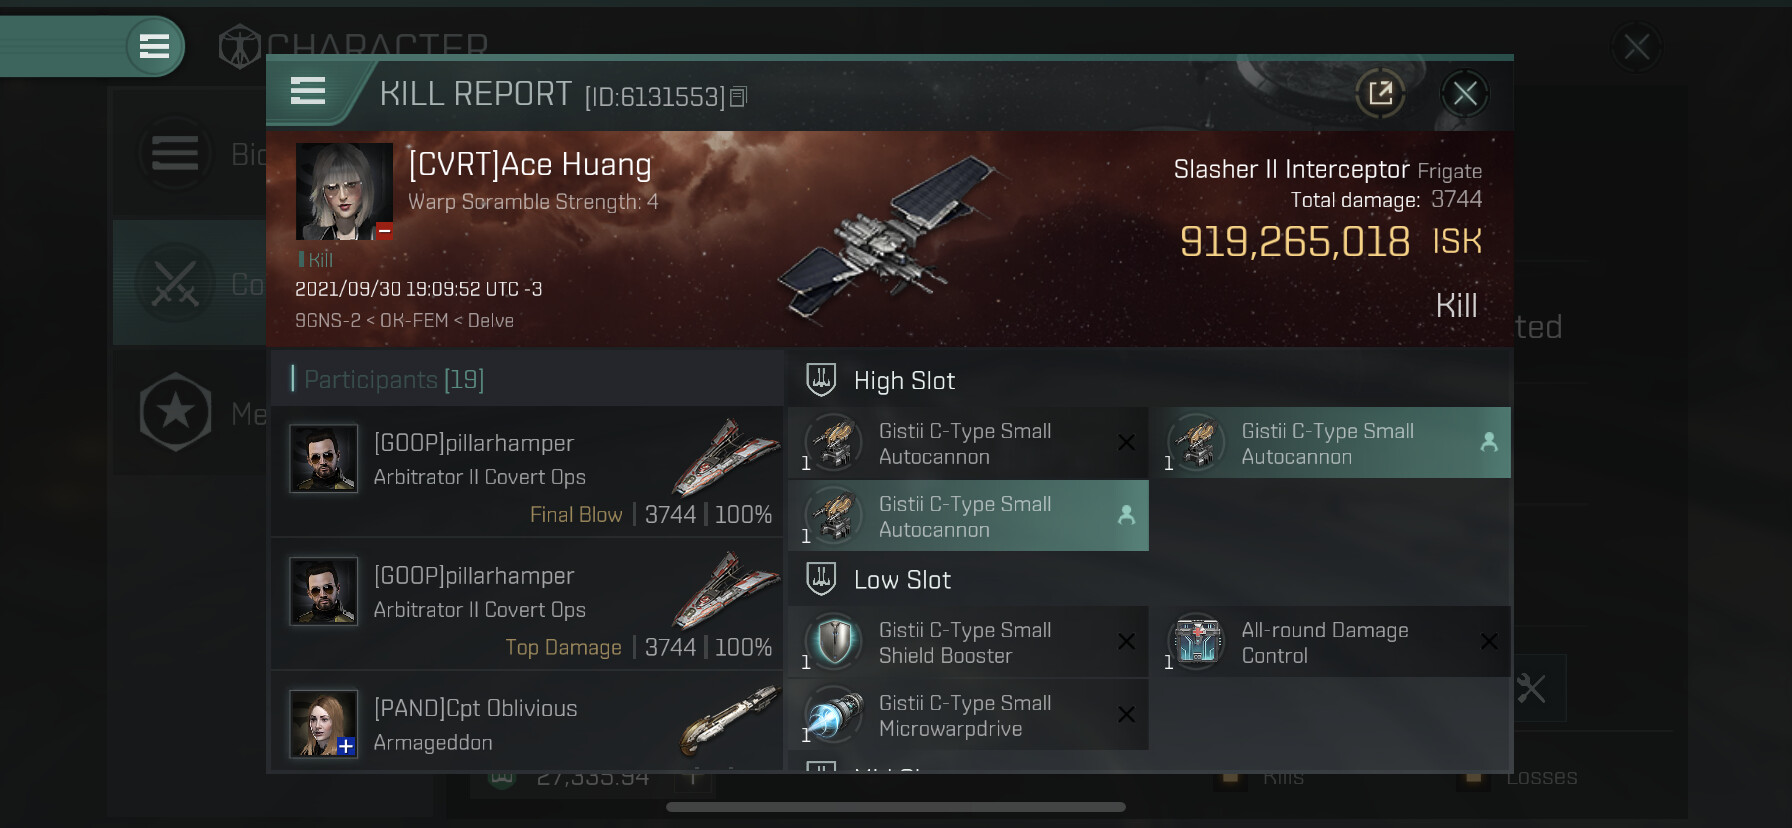The image size is (1792, 828).
Task: Open the top-left main menu button
Action: [x=154, y=46]
